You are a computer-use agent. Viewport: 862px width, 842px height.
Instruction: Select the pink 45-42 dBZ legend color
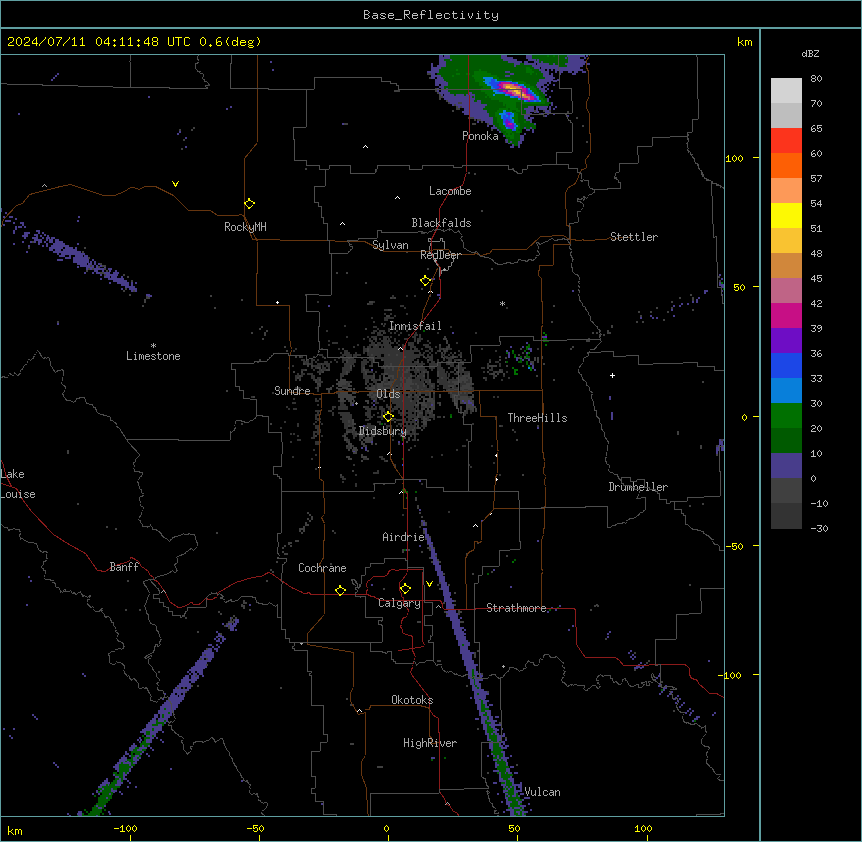(x=786, y=291)
